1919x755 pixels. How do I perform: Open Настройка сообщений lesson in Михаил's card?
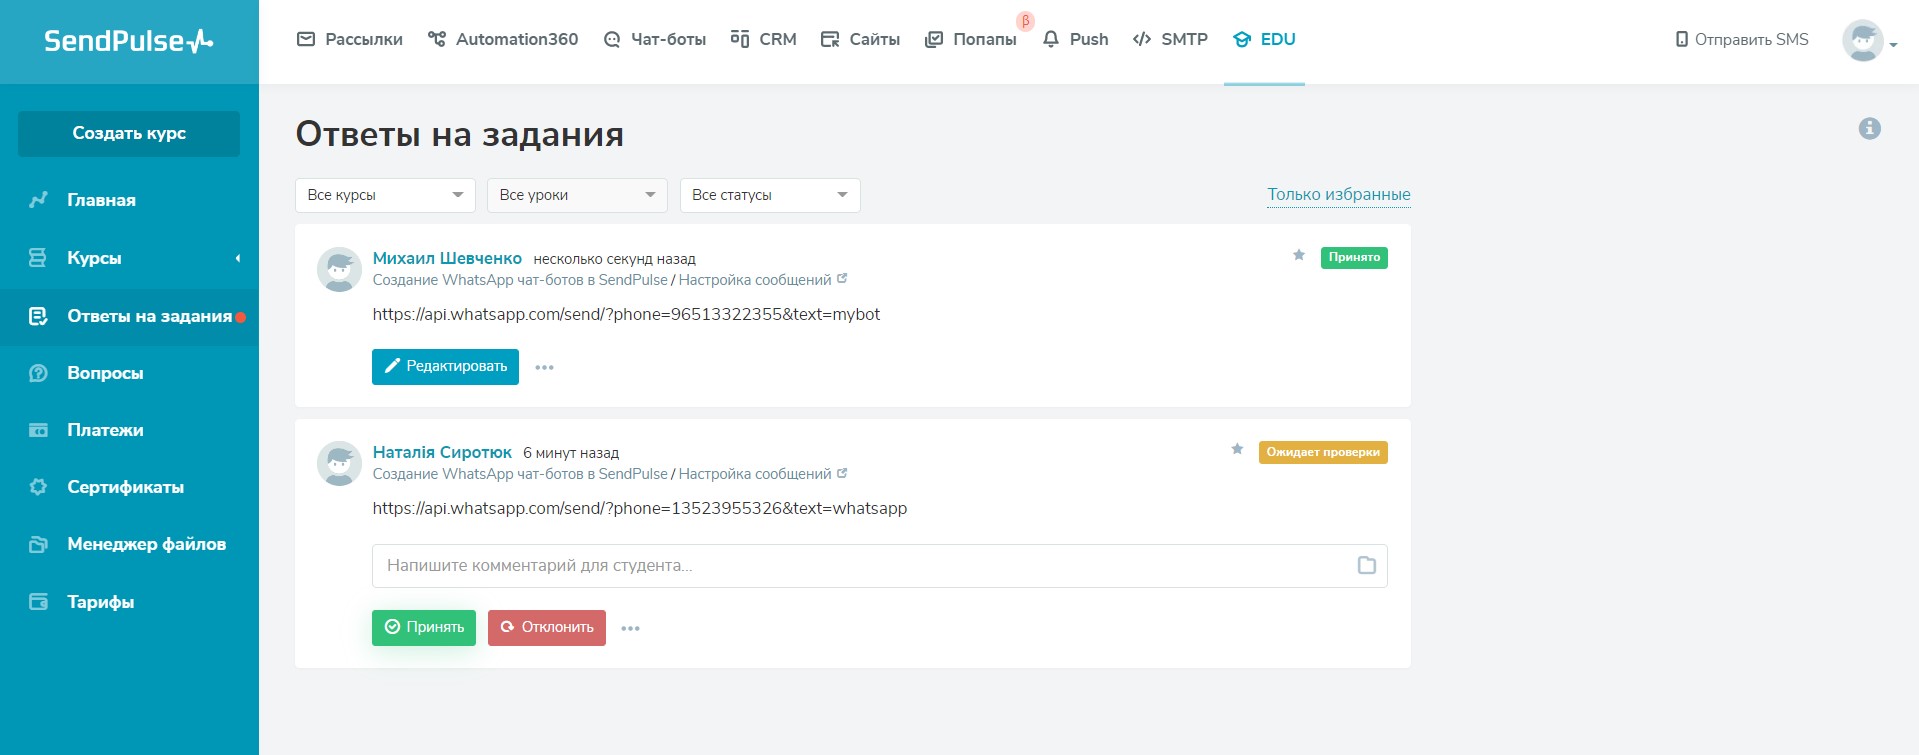pyautogui.click(x=755, y=280)
